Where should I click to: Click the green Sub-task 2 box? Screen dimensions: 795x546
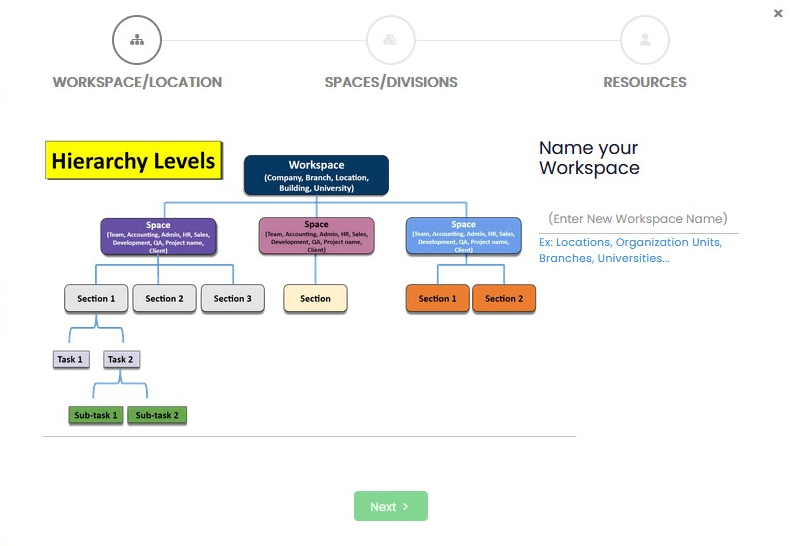[157, 415]
